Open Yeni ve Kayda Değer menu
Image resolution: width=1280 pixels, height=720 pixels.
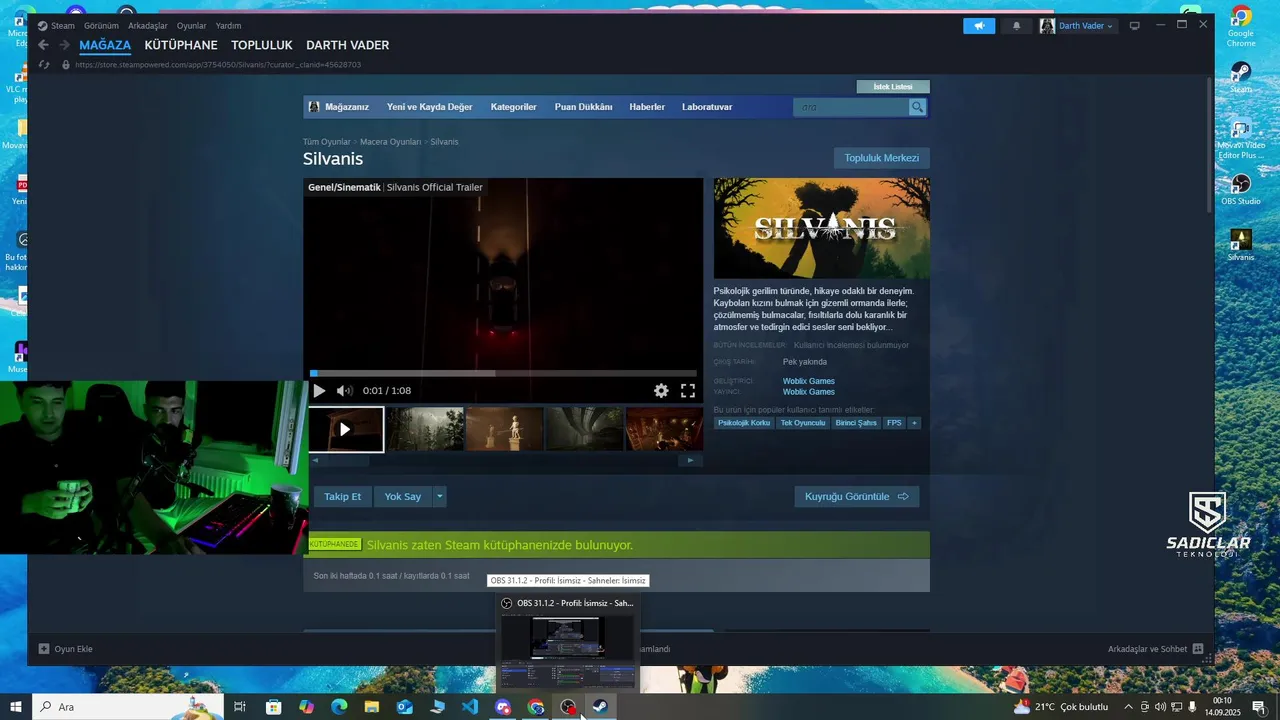coord(429,107)
